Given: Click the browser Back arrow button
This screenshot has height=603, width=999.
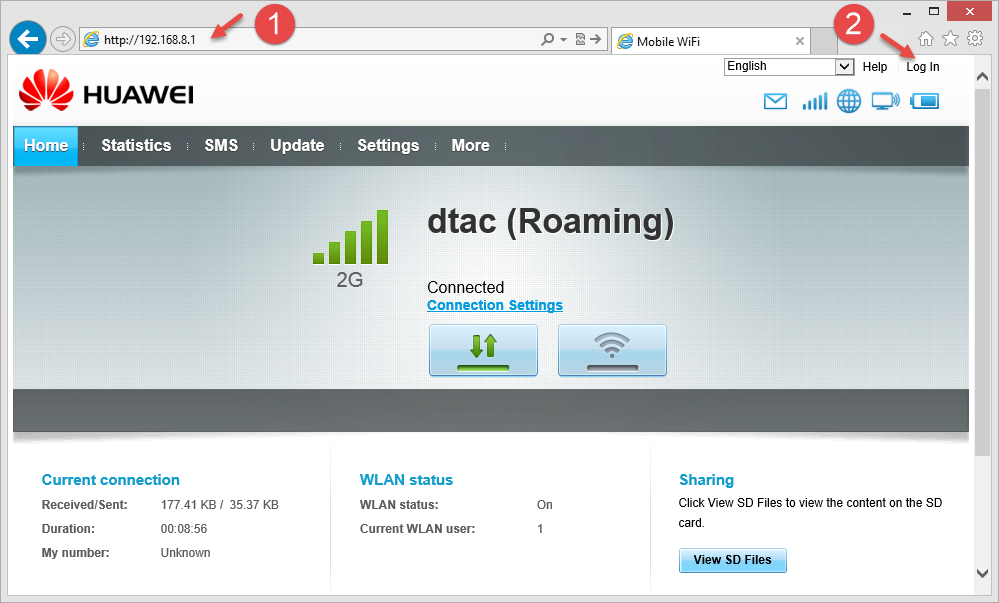Looking at the screenshot, I should tap(27, 39).
